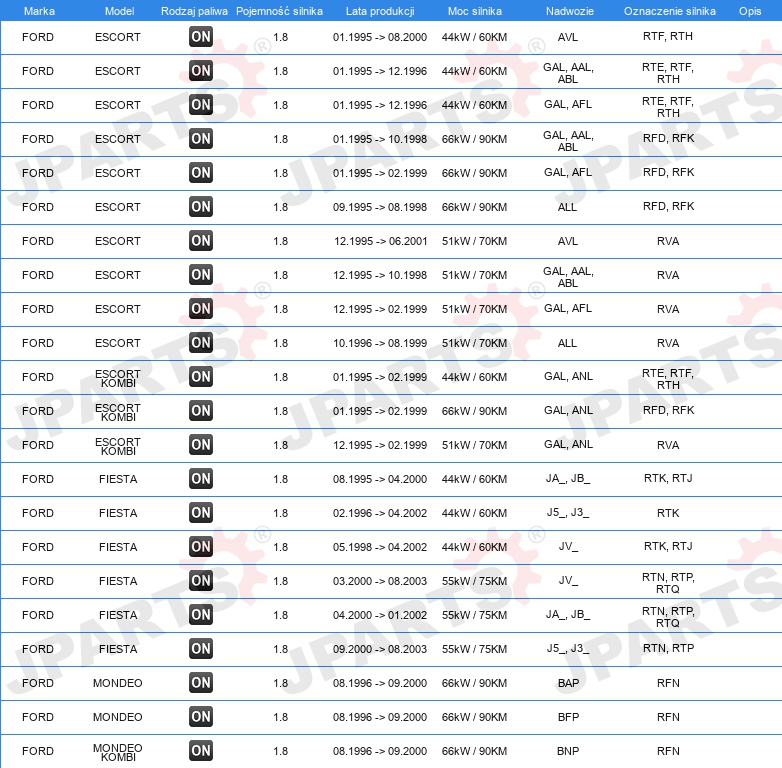Select the date range 09.1995 -> 08.1998
Image resolution: width=782 pixels, height=768 pixels.
380,207
